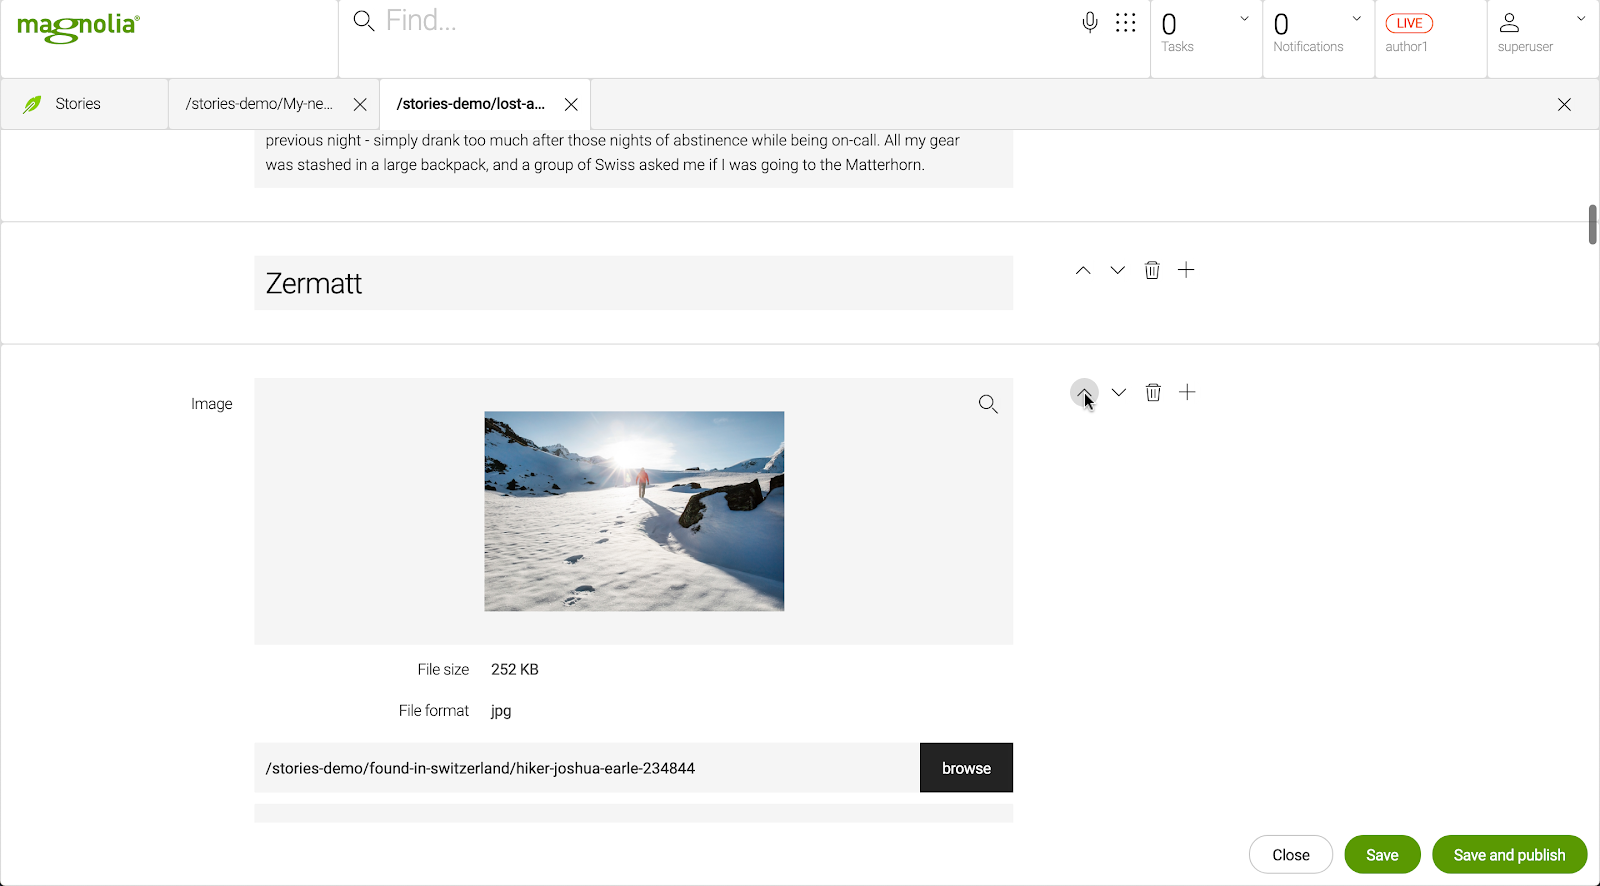Expand the Tasks dropdown chevron
Screen dimensions: 1600x886
(x=1243, y=18)
